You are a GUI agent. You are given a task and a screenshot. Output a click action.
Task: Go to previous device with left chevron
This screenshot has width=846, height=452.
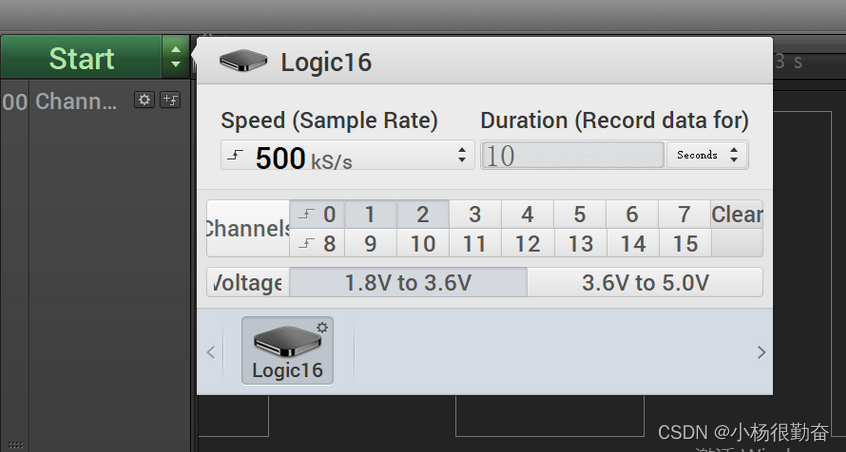(211, 352)
